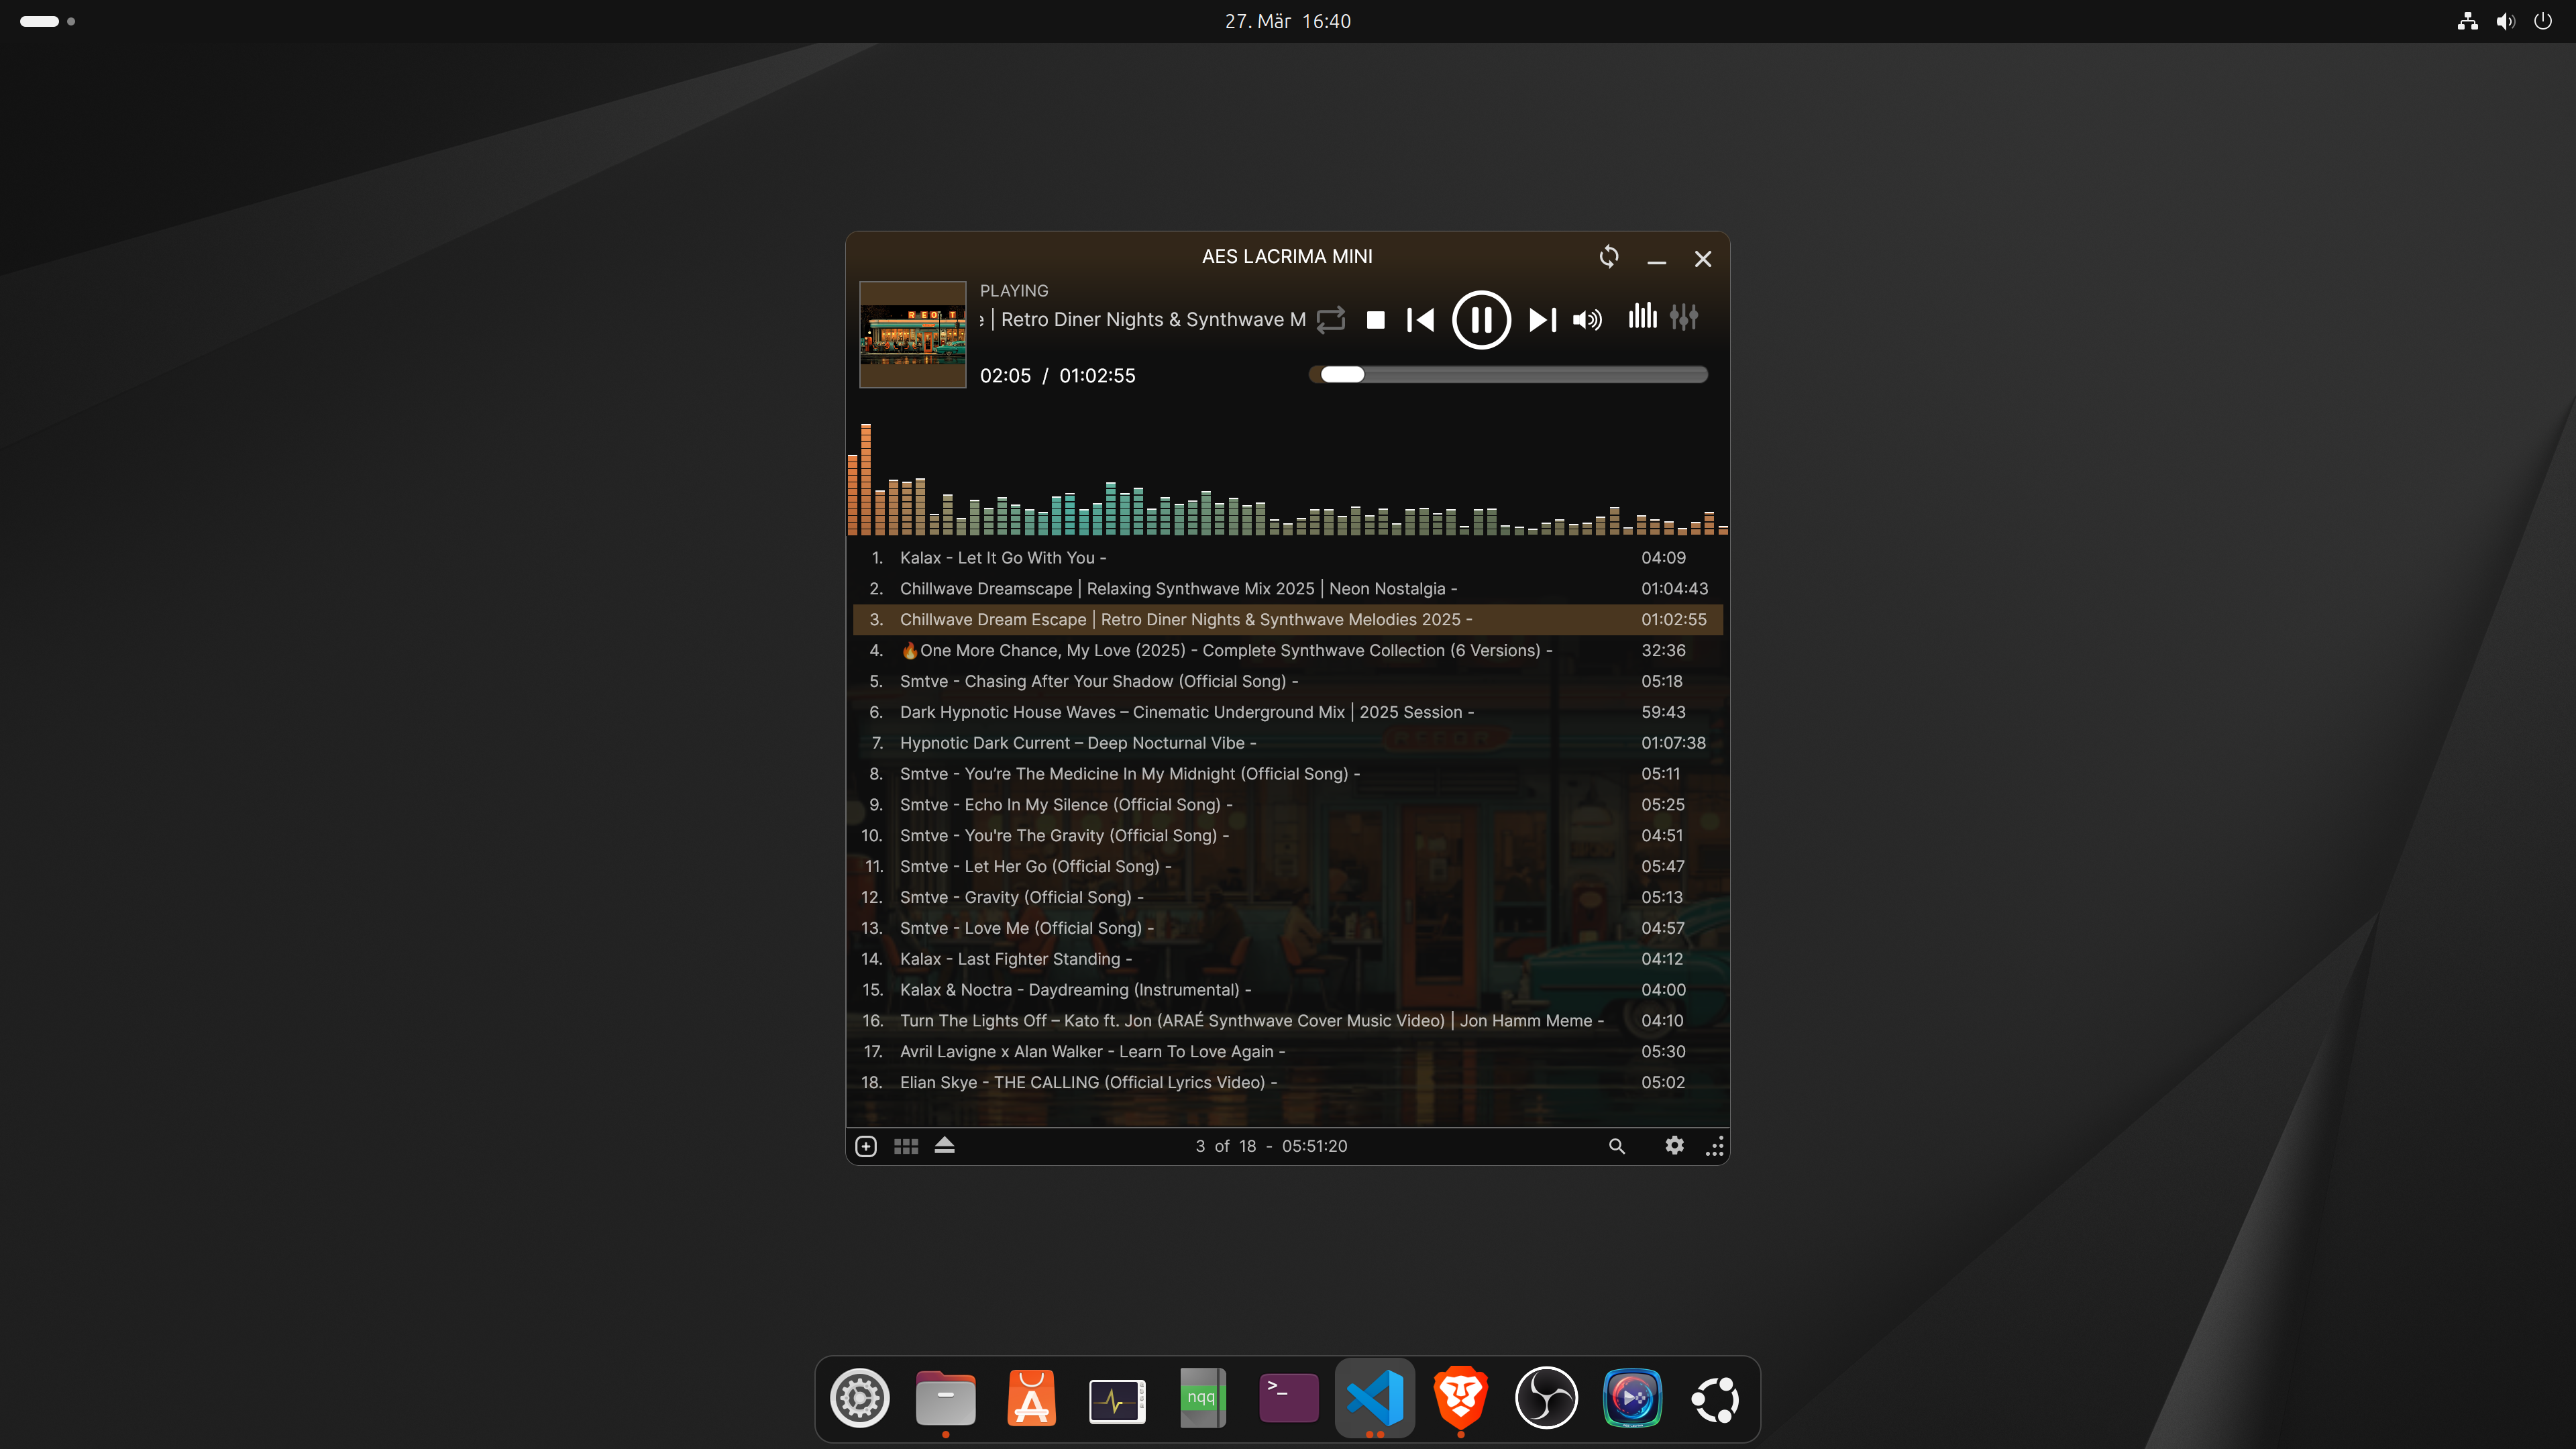Select track 'One More Chance, My Love (2025)'
This screenshot has height=1449, width=2576.
(x=1288, y=651)
